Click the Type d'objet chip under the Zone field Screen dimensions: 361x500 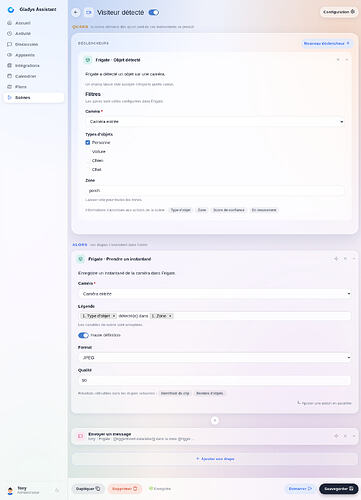pos(181,210)
